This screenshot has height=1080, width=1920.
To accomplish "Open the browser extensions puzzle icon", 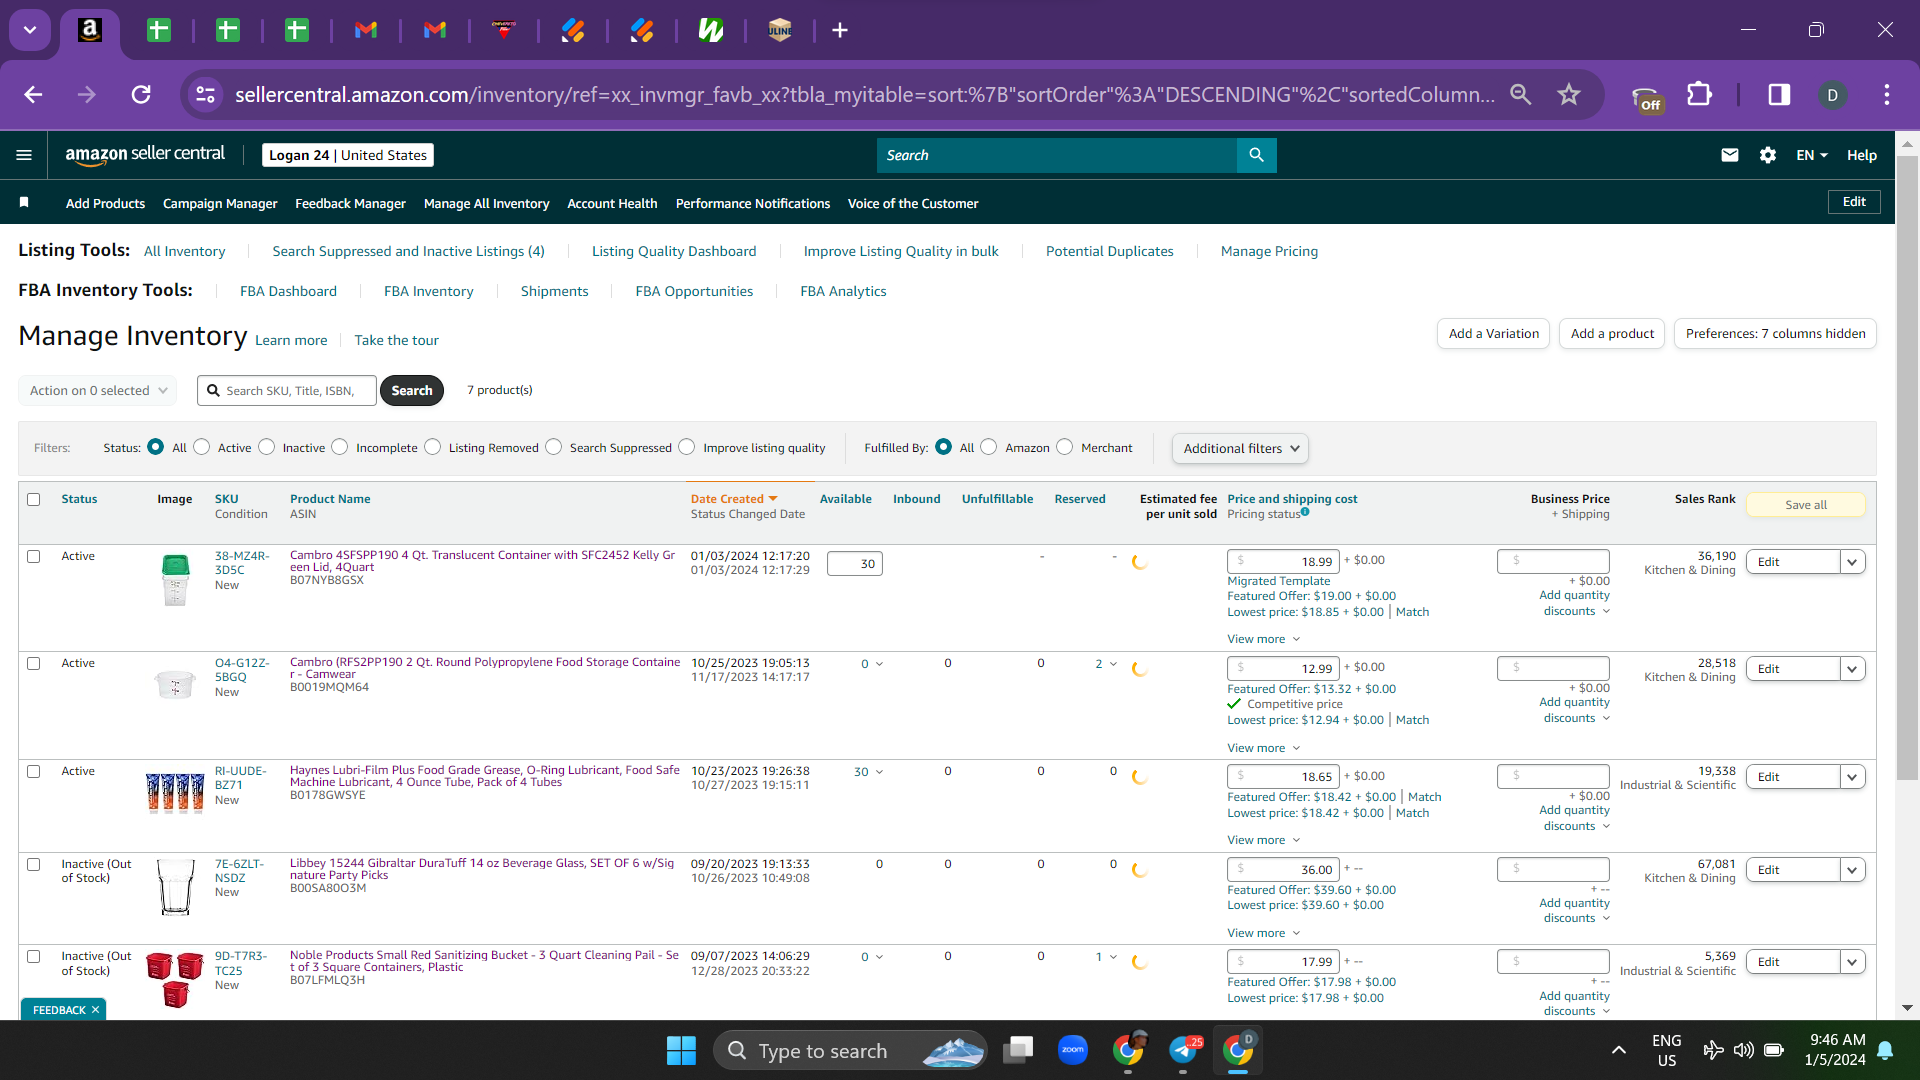I will click(1699, 94).
